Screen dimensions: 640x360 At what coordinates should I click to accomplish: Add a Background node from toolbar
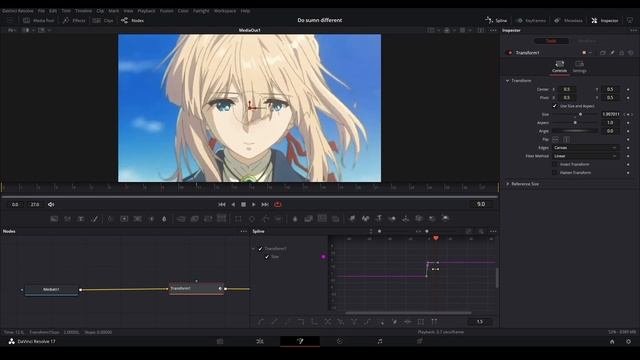(x=54, y=219)
